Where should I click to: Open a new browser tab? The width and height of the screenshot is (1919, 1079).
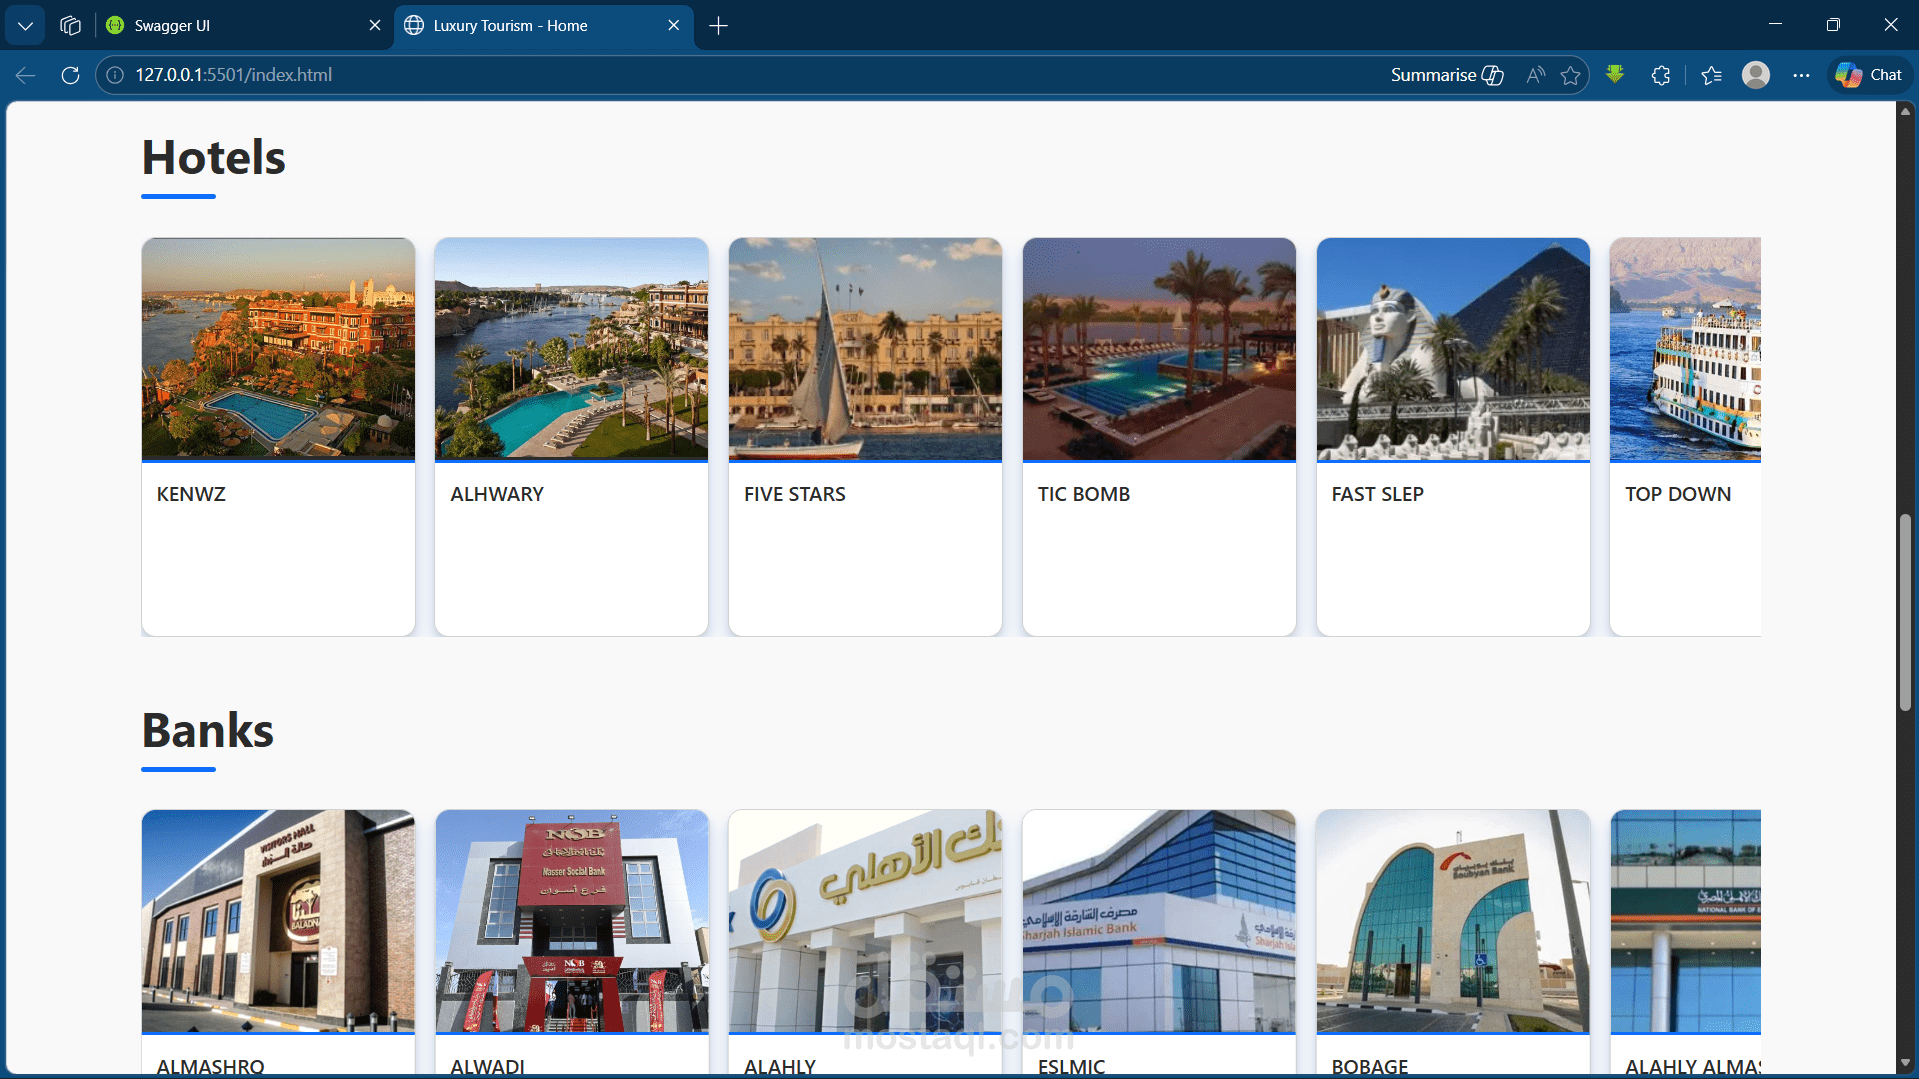point(718,26)
